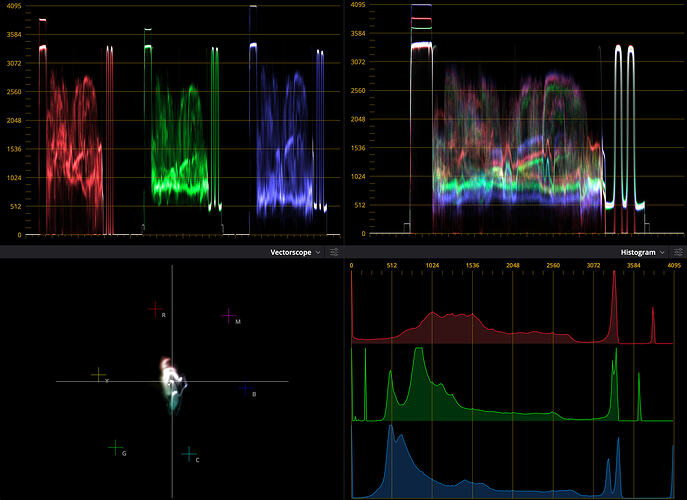Click the yellow Y target in vectorscope

pos(99,375)
